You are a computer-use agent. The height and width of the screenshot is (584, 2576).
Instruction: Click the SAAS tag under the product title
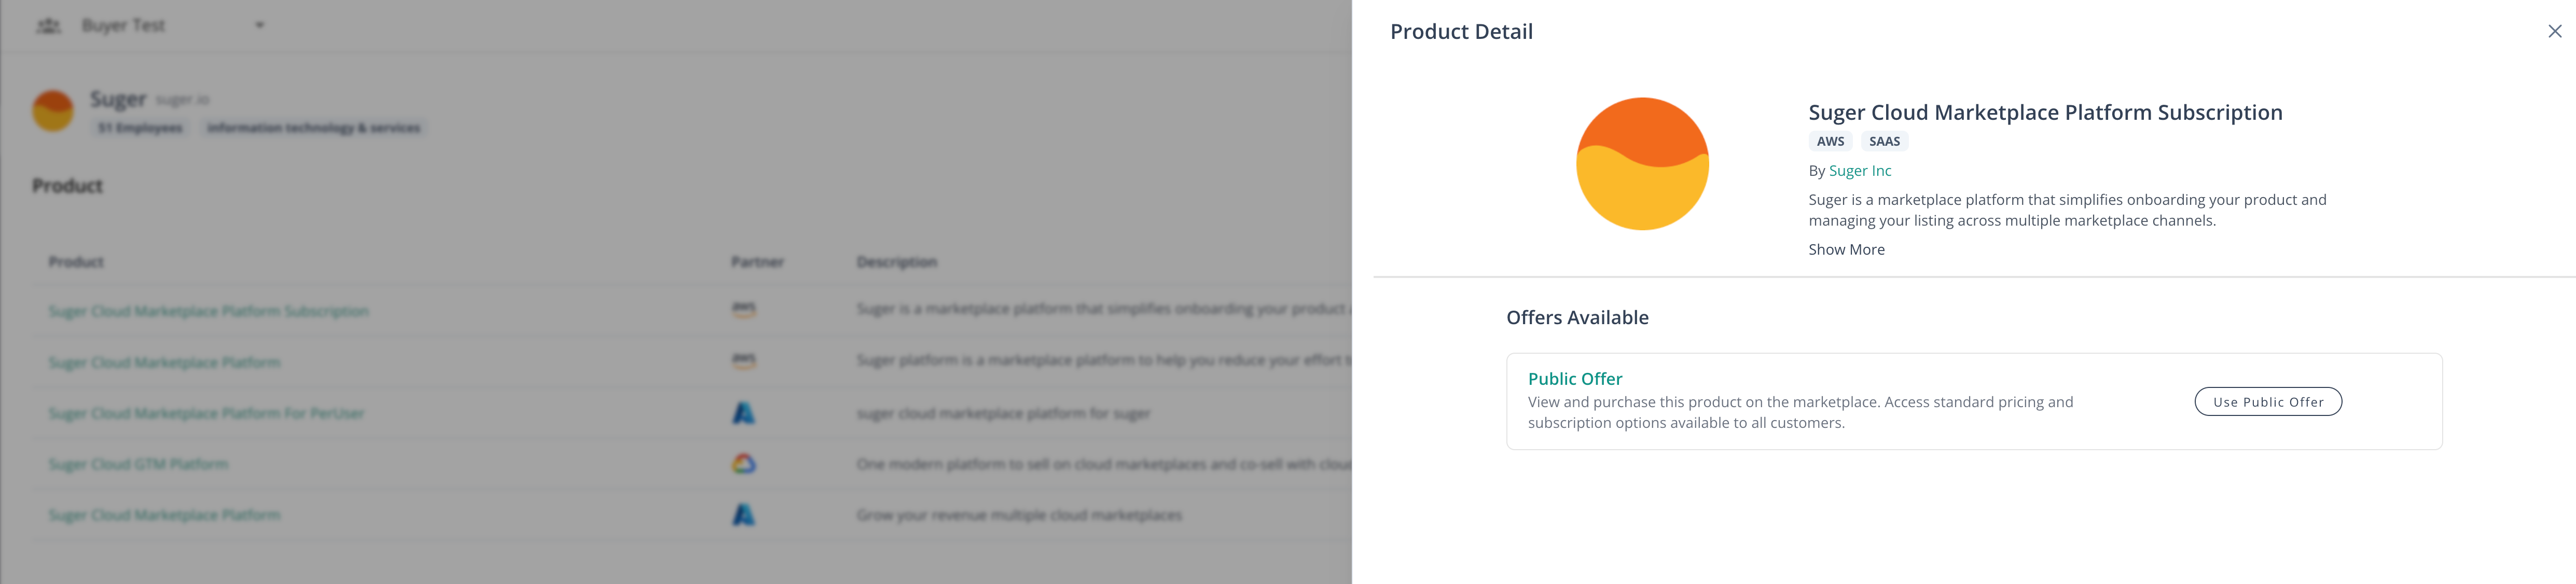coord(1884,141)
